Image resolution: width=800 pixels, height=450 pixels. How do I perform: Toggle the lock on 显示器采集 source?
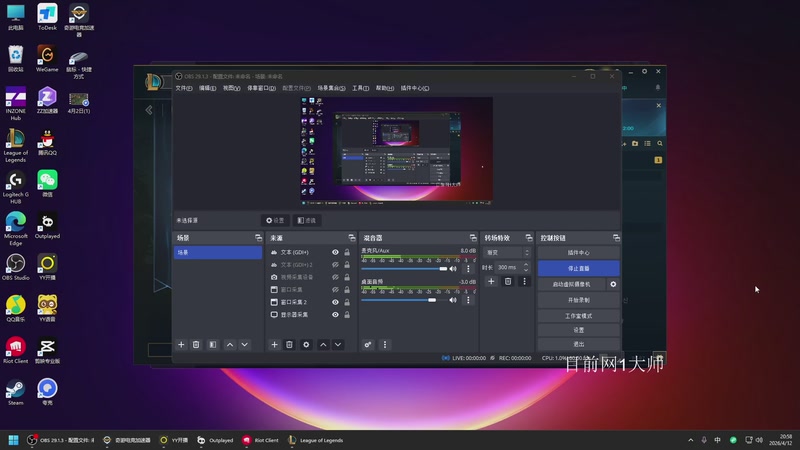(347, 314)
